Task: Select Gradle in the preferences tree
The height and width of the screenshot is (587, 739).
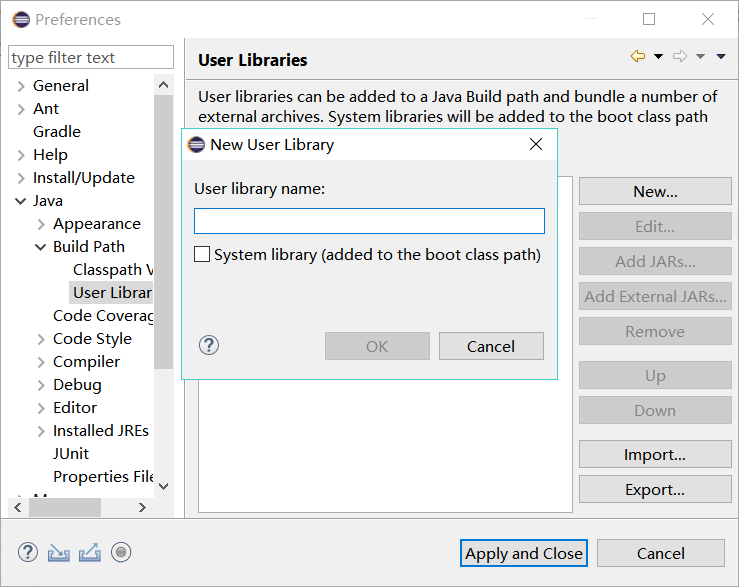Action: point(57,132)
